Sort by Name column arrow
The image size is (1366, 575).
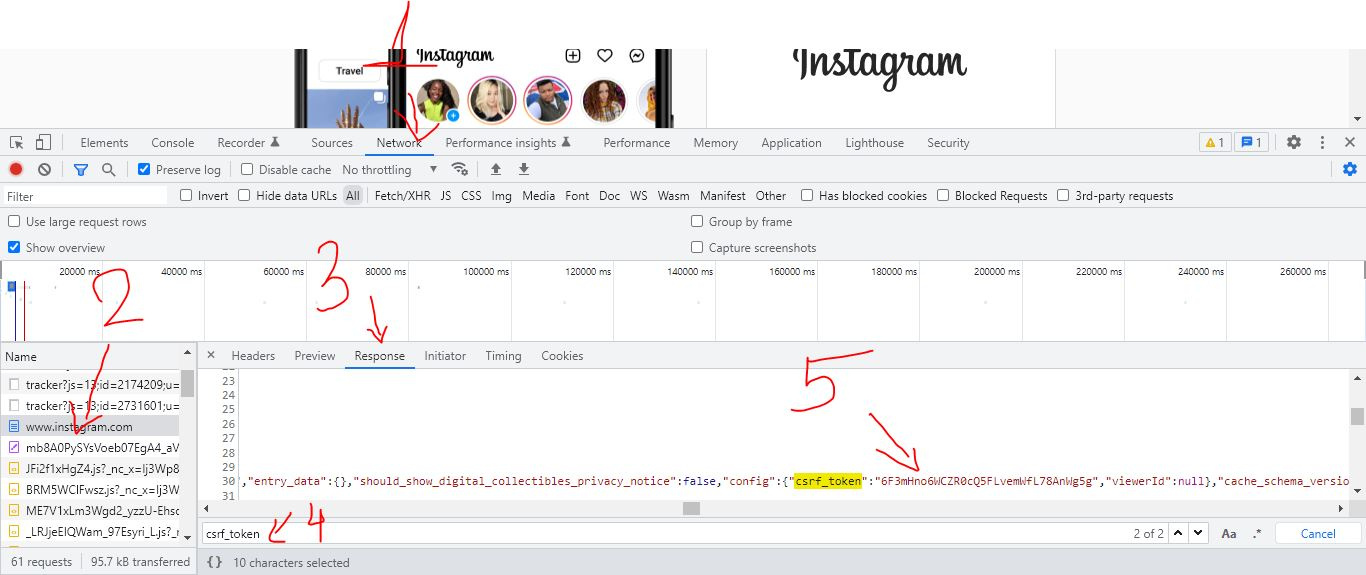tap(186, 353)
